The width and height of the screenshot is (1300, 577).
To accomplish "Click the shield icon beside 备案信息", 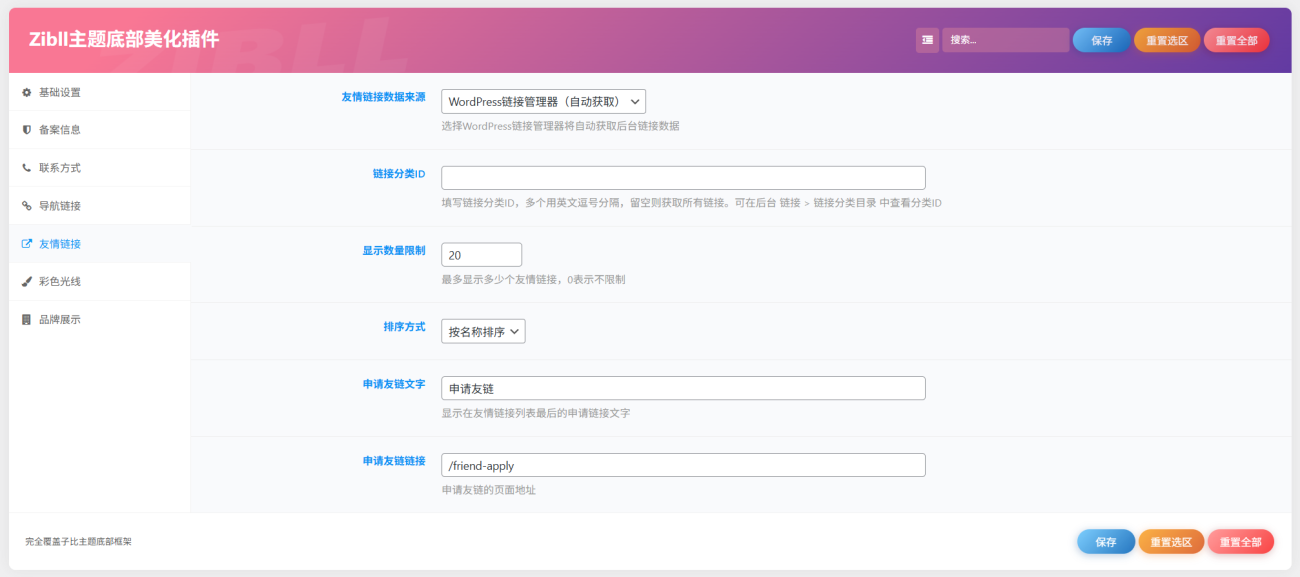I will click(27, 130).
